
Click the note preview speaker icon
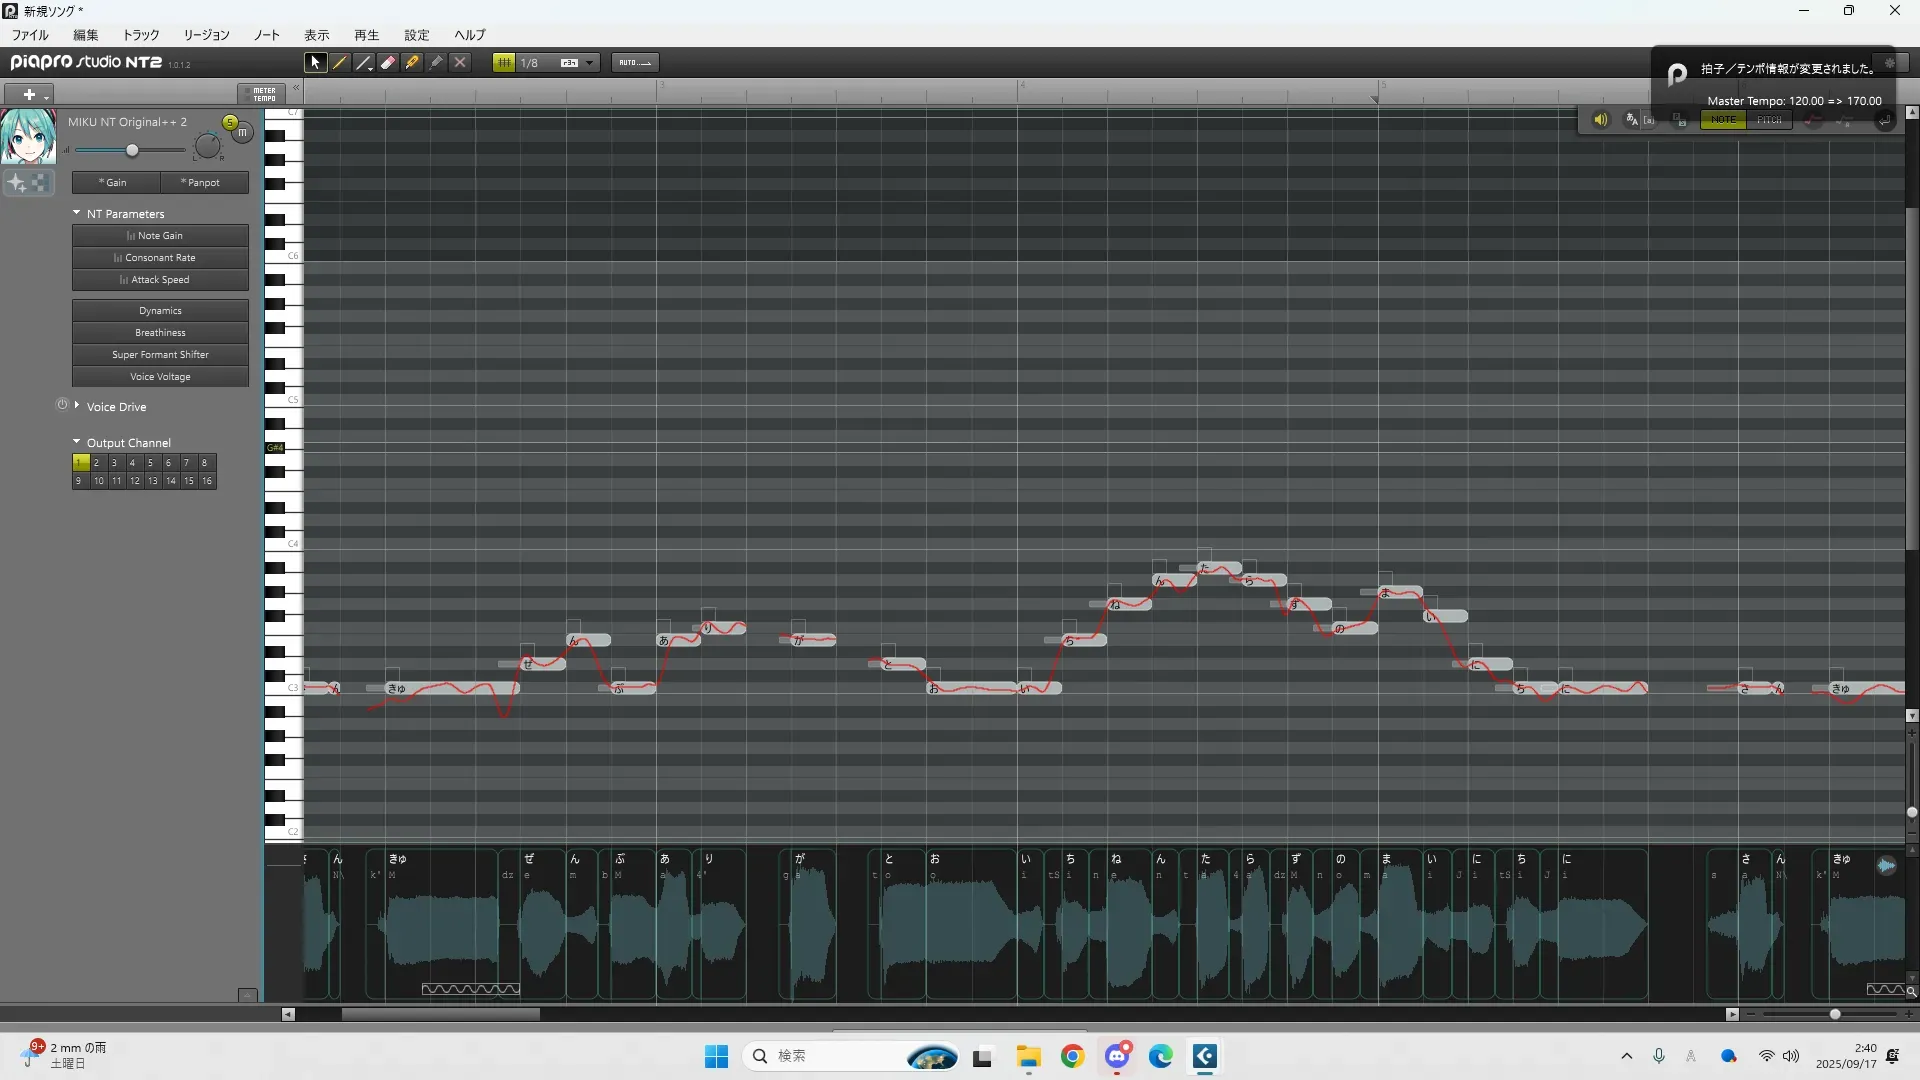1600,120
